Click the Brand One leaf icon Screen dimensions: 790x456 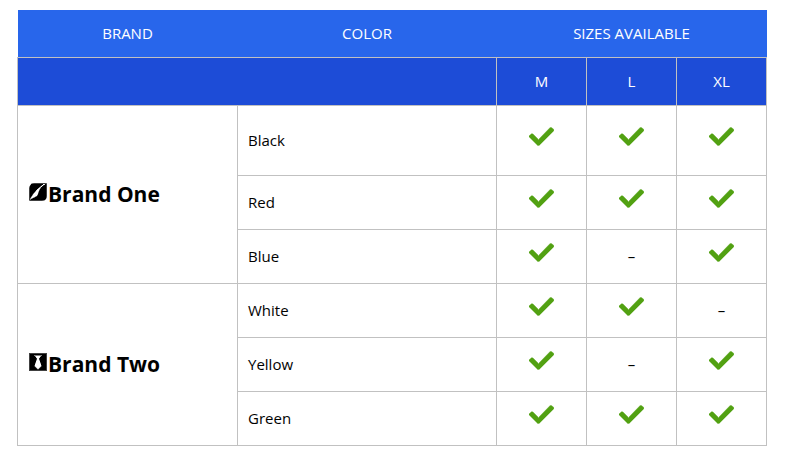pyautogui.click(x=38, y=192)
